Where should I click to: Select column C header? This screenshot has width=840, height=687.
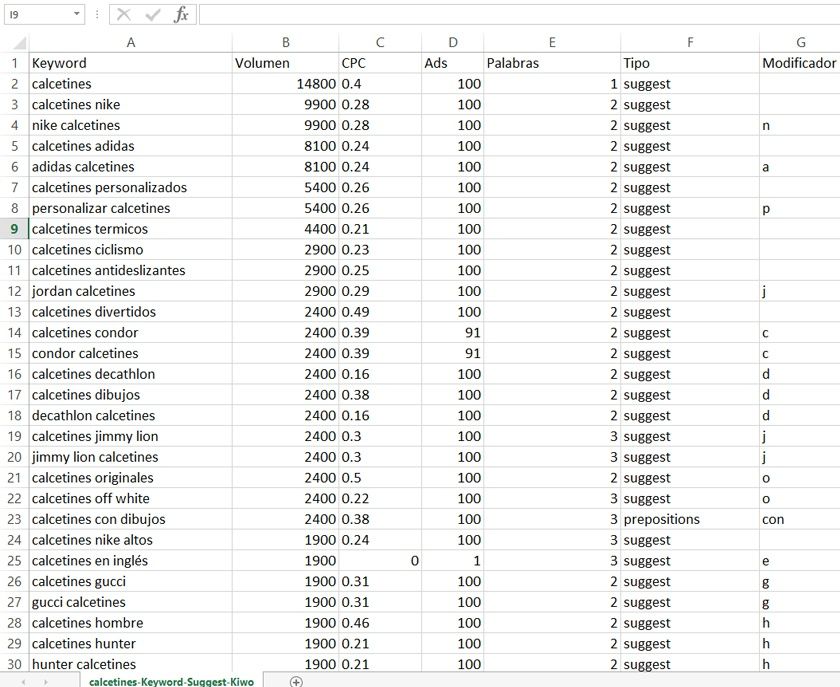coord(380,42)
